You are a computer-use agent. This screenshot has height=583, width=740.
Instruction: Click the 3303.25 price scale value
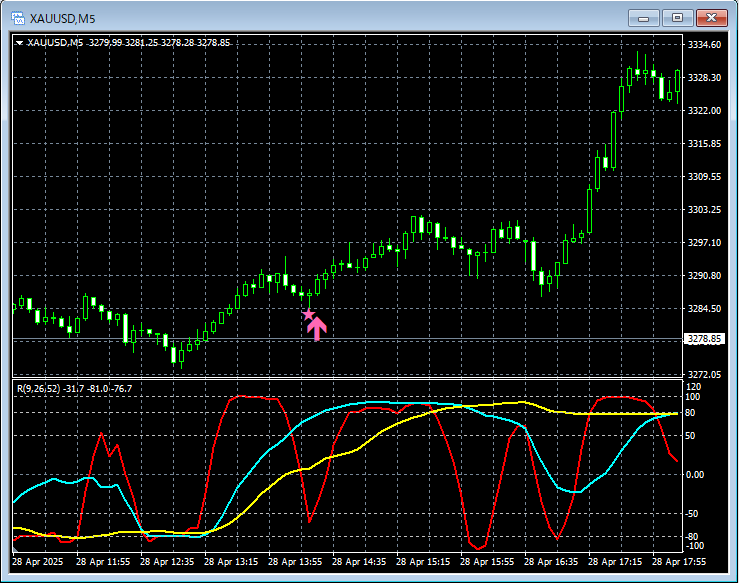point(704,209)
